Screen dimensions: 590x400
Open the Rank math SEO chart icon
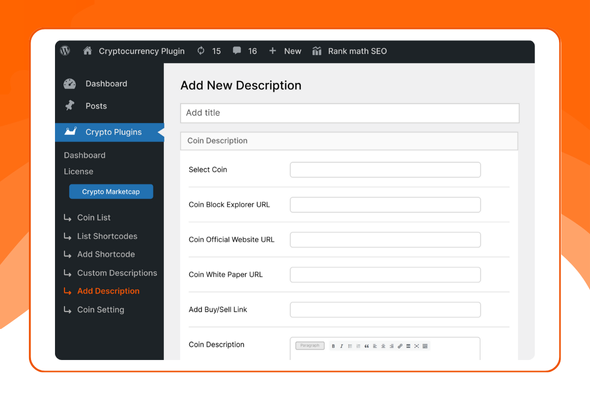coord(317,51)
